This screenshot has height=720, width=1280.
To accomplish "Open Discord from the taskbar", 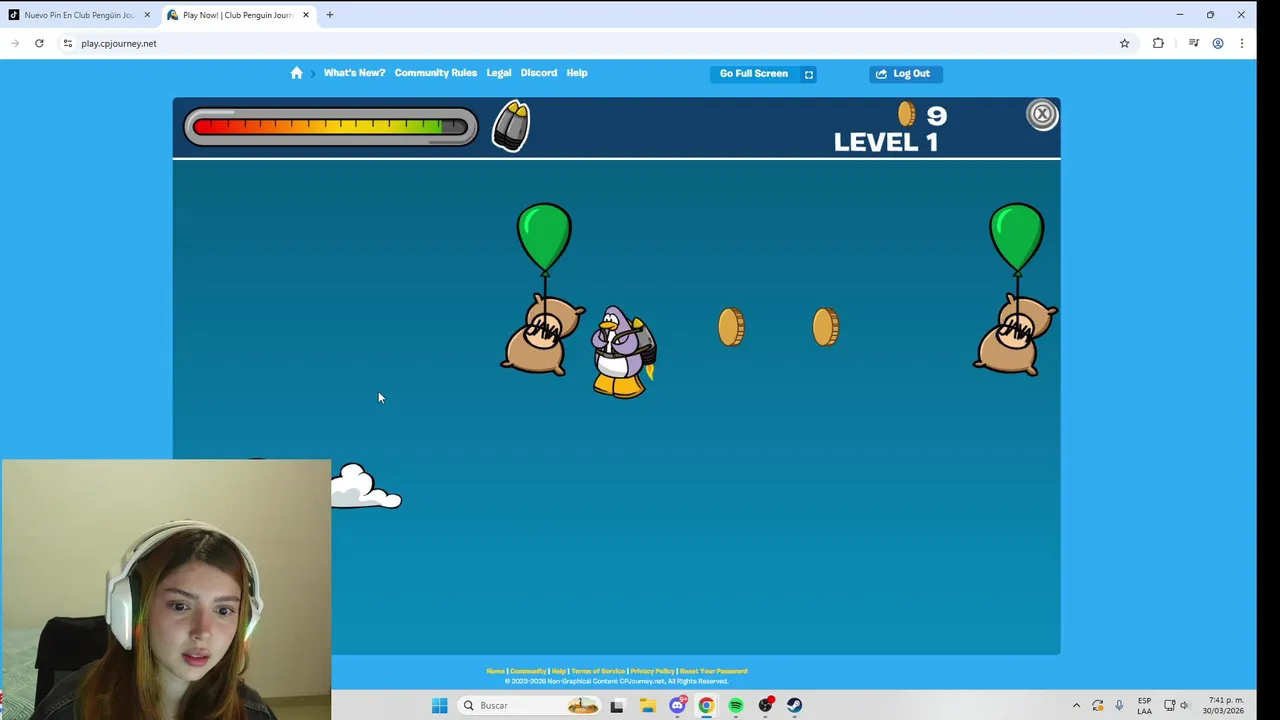I will click(x=677, y=706).
